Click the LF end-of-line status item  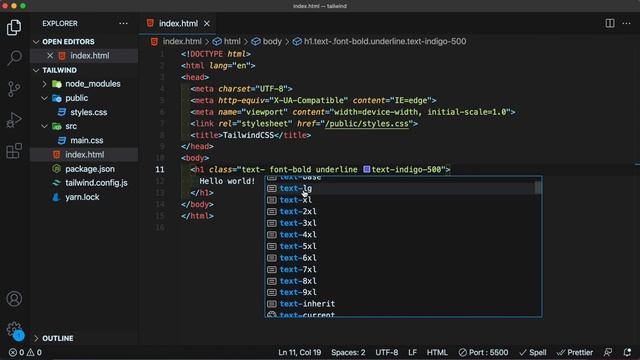412,352
